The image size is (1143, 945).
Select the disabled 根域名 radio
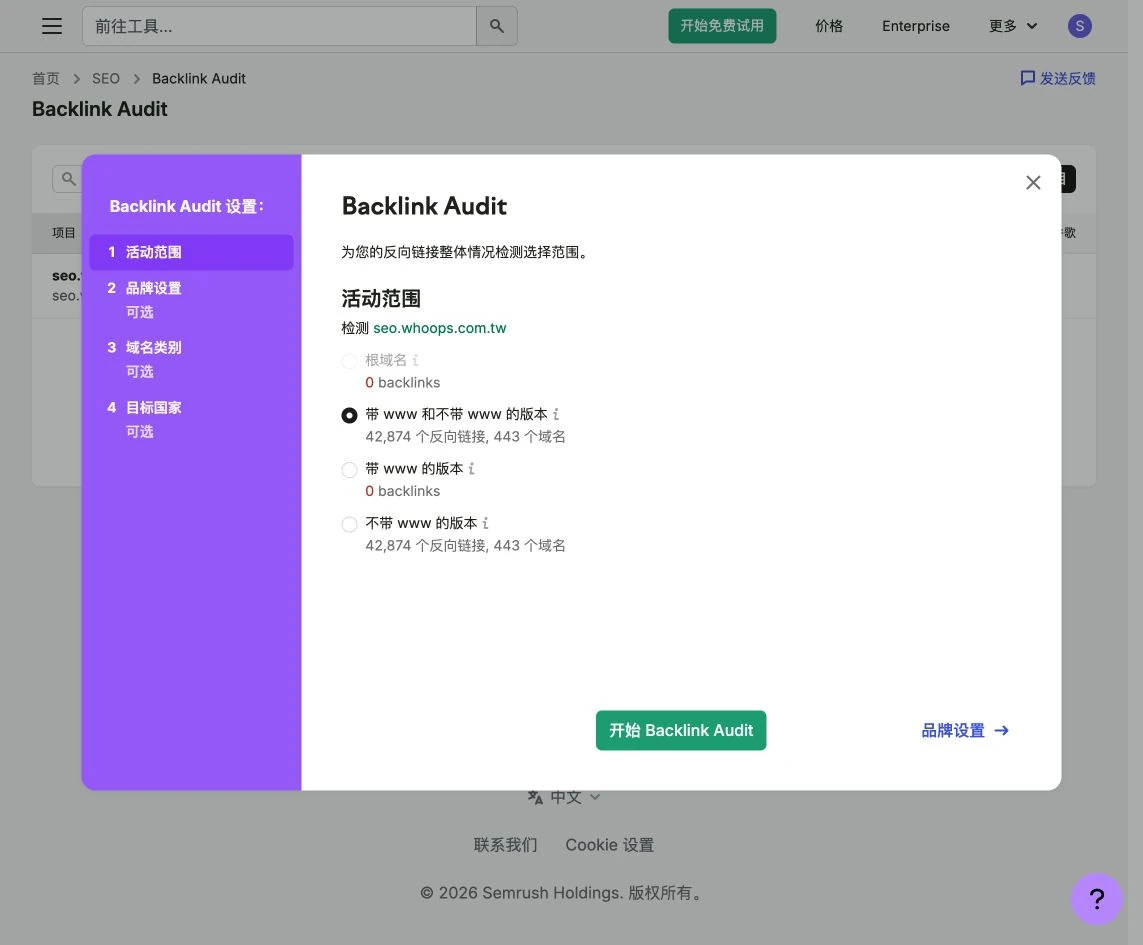coord(349,361)
